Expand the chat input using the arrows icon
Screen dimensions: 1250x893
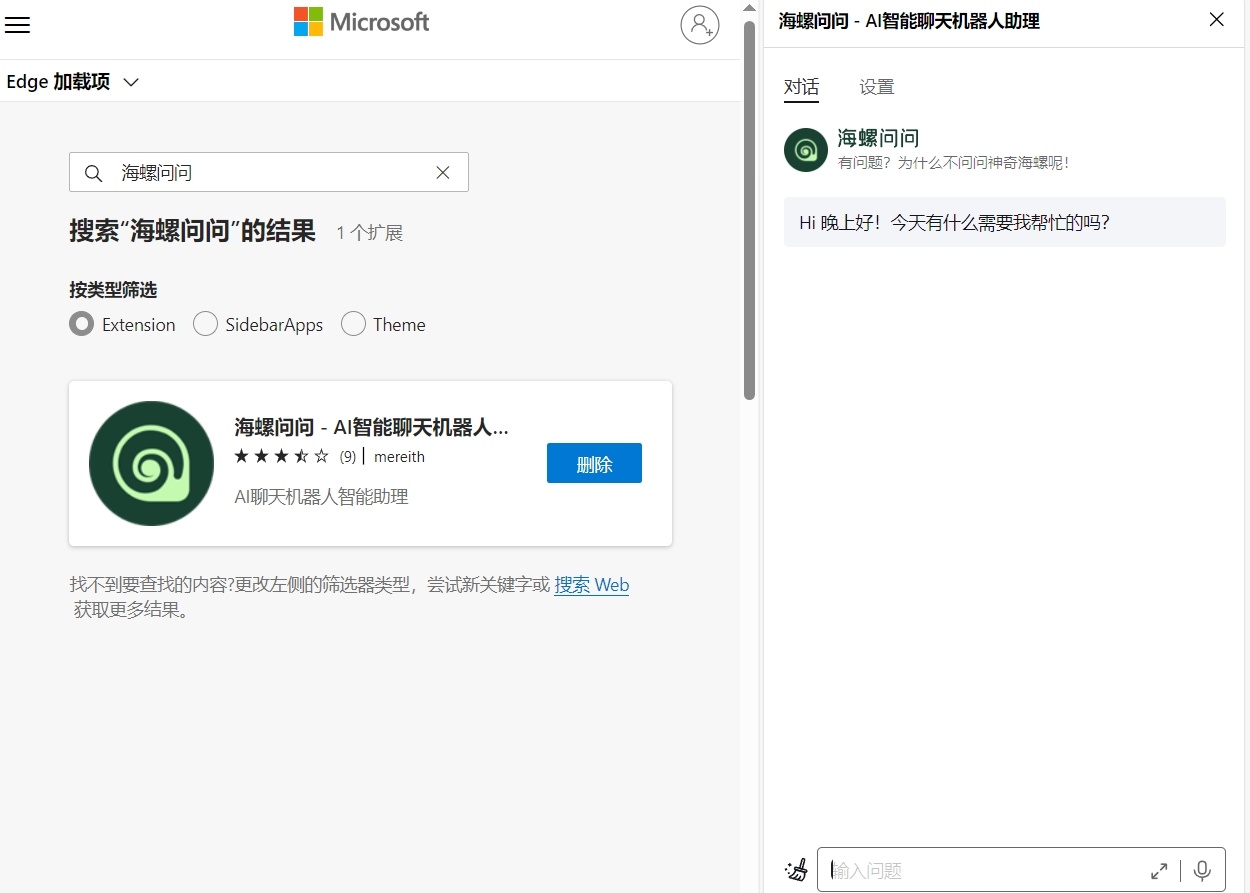1159,870
